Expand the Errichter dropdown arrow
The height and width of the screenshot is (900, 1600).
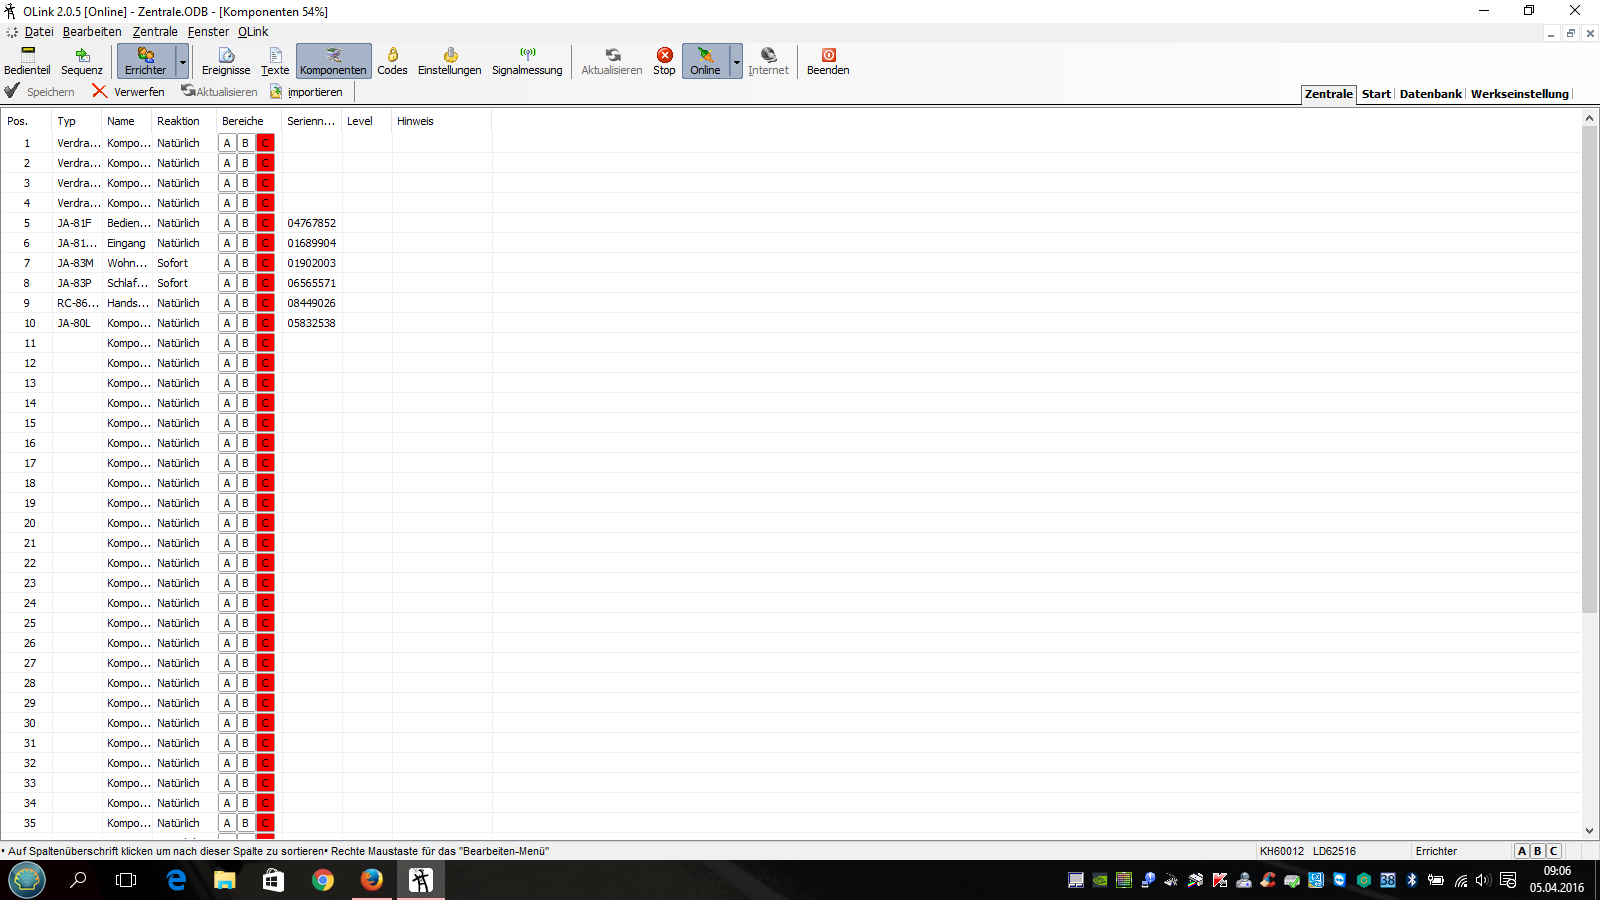pyautogui.click(x=182, y=62)
